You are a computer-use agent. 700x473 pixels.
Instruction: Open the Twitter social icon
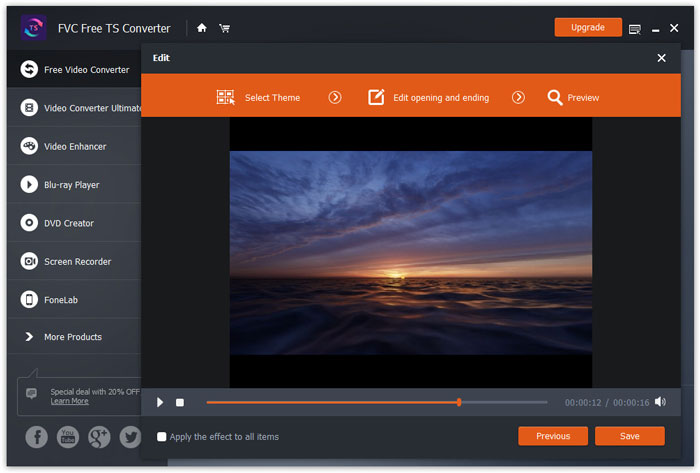coord(130,437)
